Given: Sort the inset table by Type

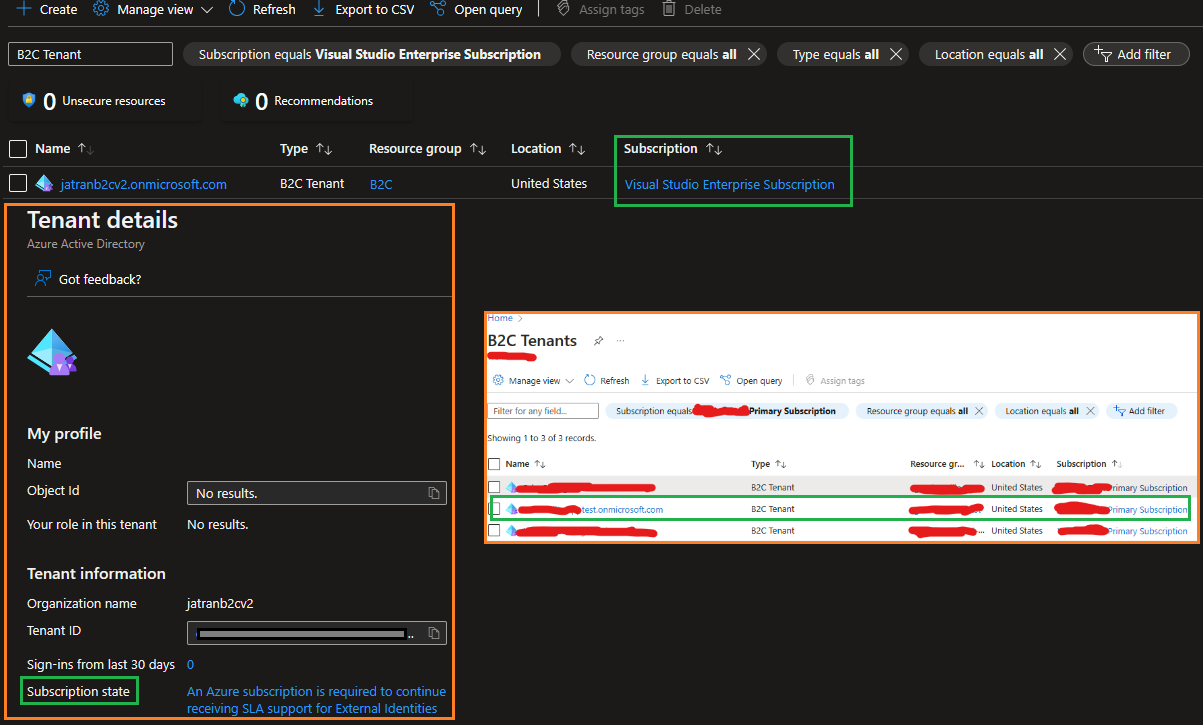Looking at the screenshot, I should click(x=767, y=464).
